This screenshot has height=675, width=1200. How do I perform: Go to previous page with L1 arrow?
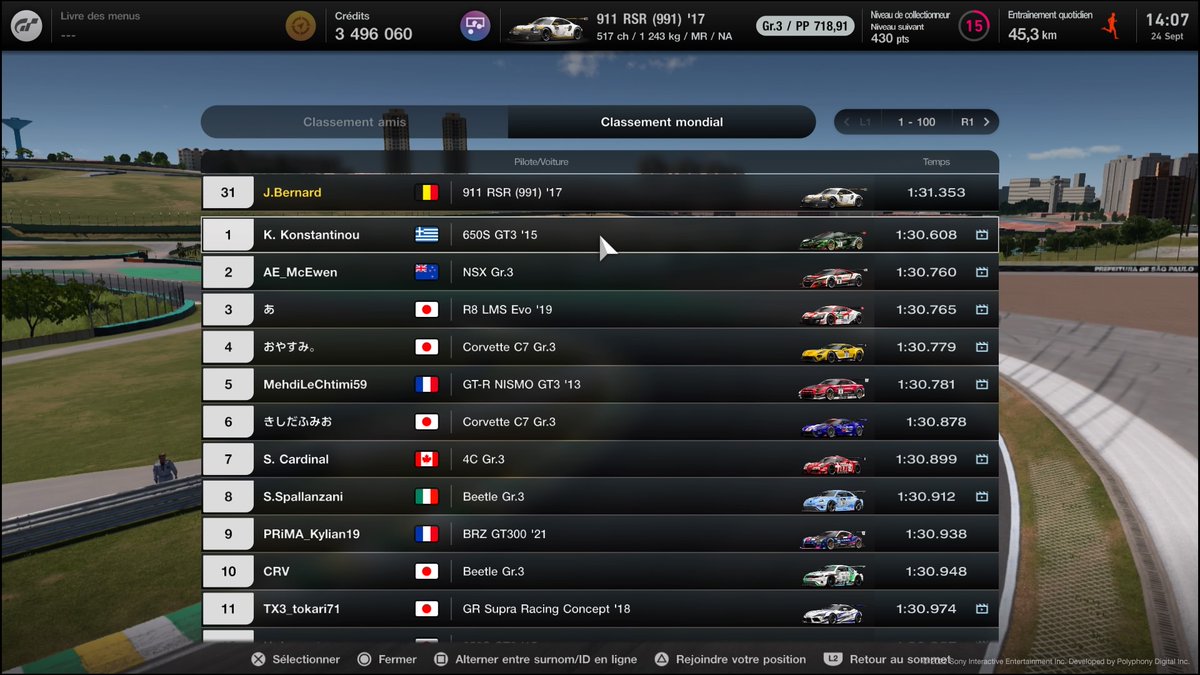(x=858, y=122)
